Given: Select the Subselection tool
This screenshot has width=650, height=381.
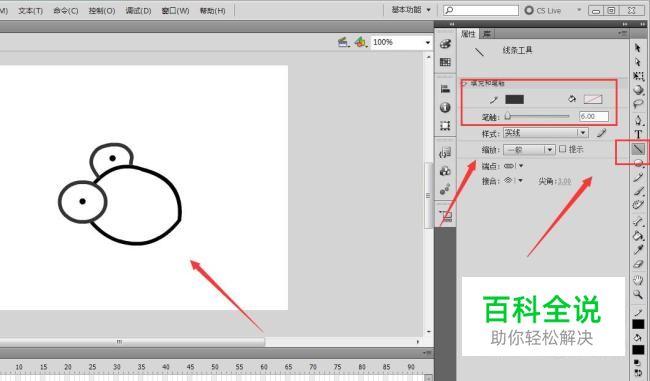Looking at the screenshot, I should click(x=638, y=62).
